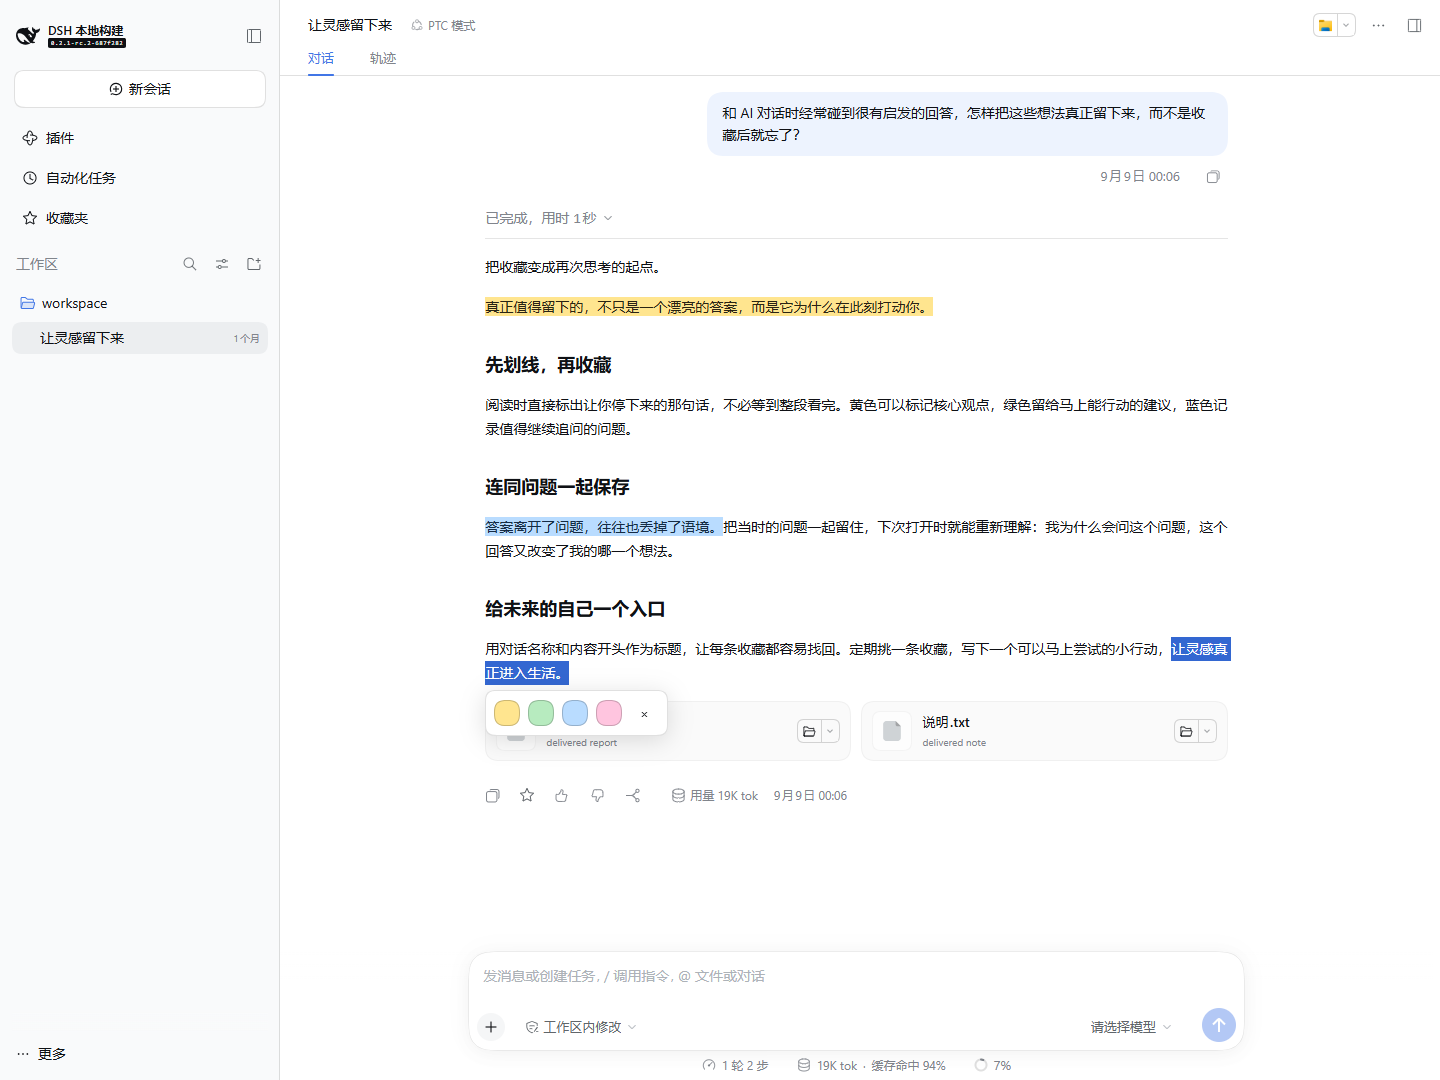Open workspace filter settings icon
Image resolution: width=1440 pixels, height=1080 pixels.
222,264
